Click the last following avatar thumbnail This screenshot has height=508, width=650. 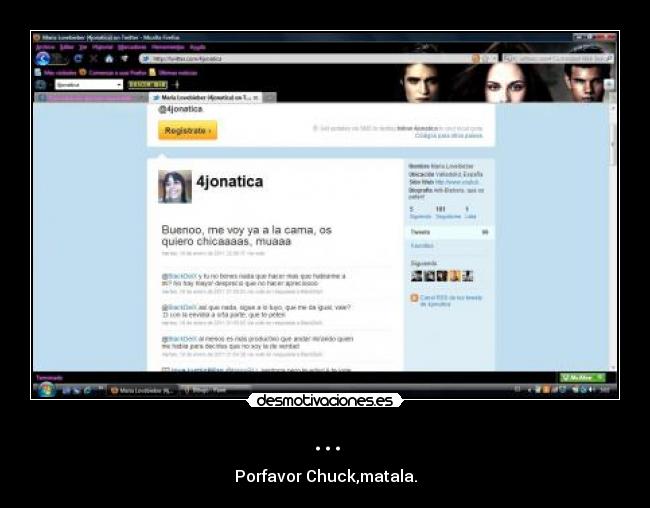(x=468, y=276)
